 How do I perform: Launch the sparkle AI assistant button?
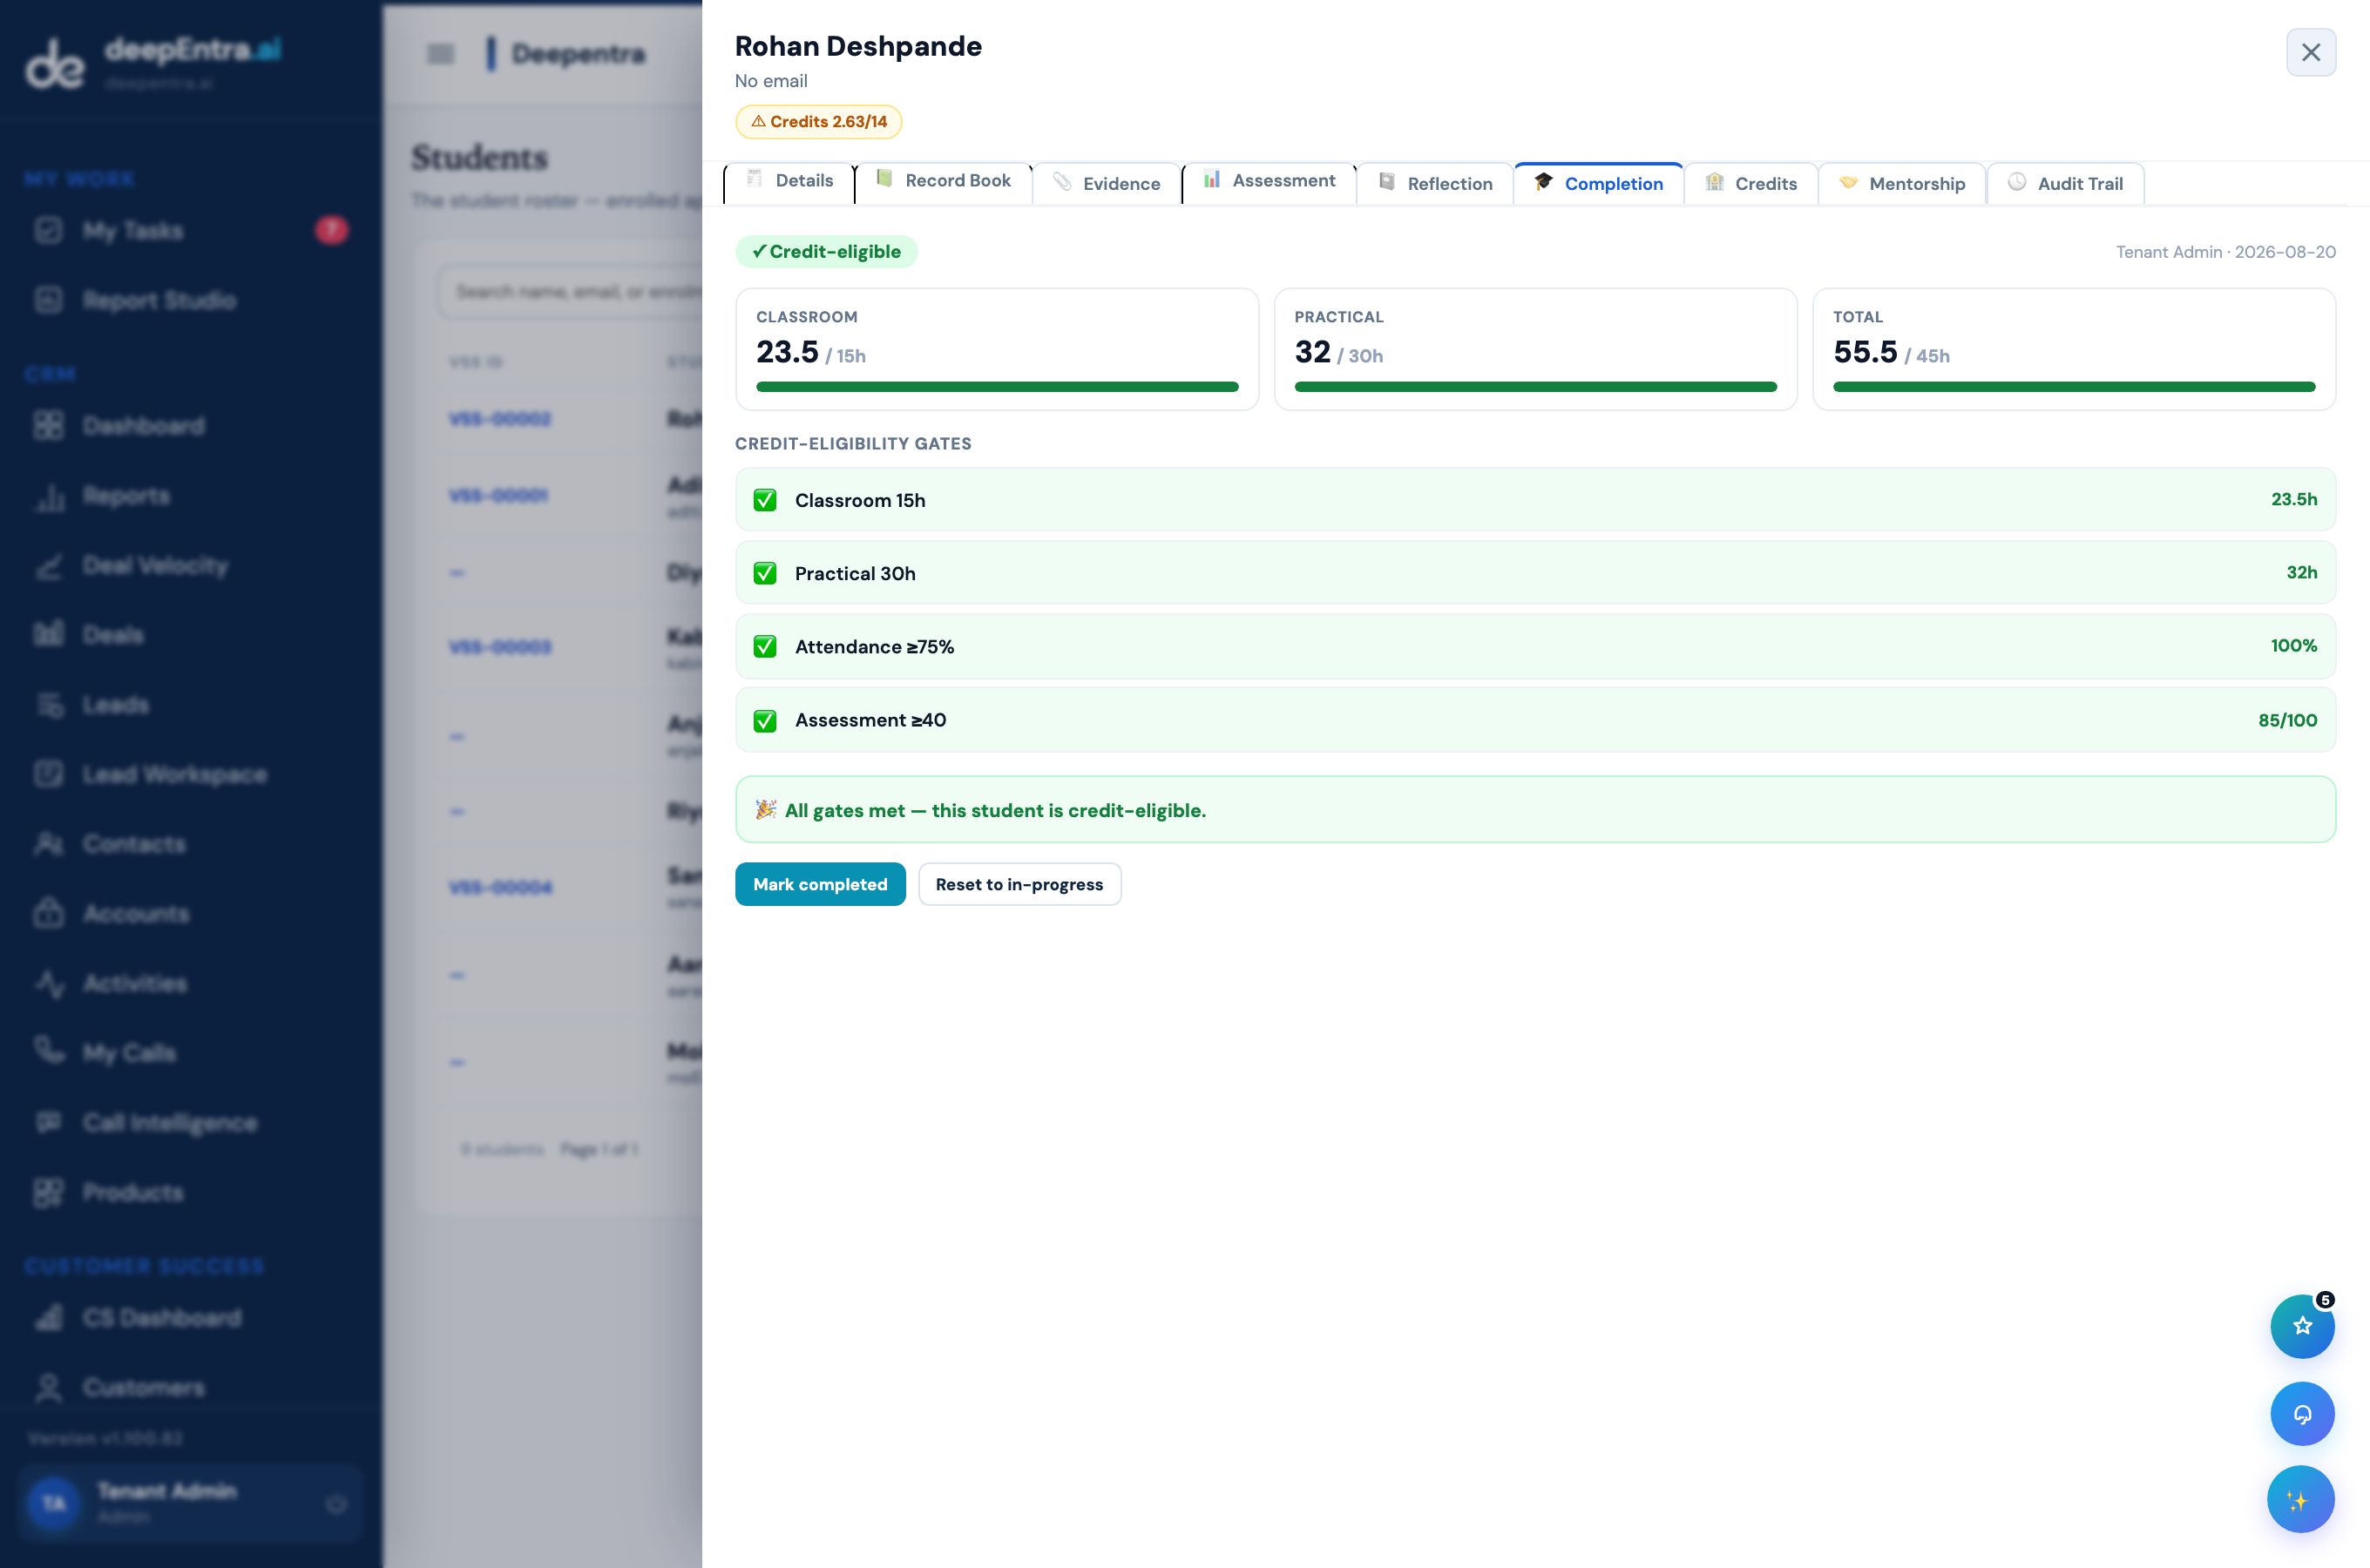2299,1499
